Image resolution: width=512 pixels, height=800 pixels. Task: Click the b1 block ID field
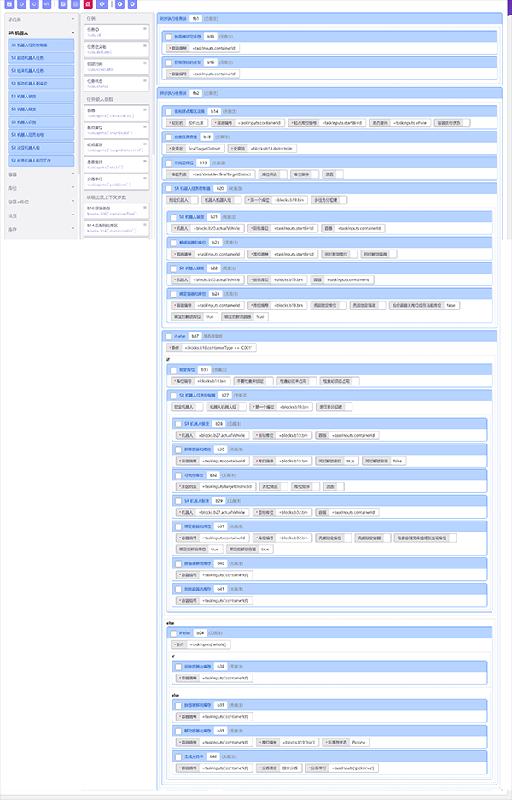tap(196, 18)
